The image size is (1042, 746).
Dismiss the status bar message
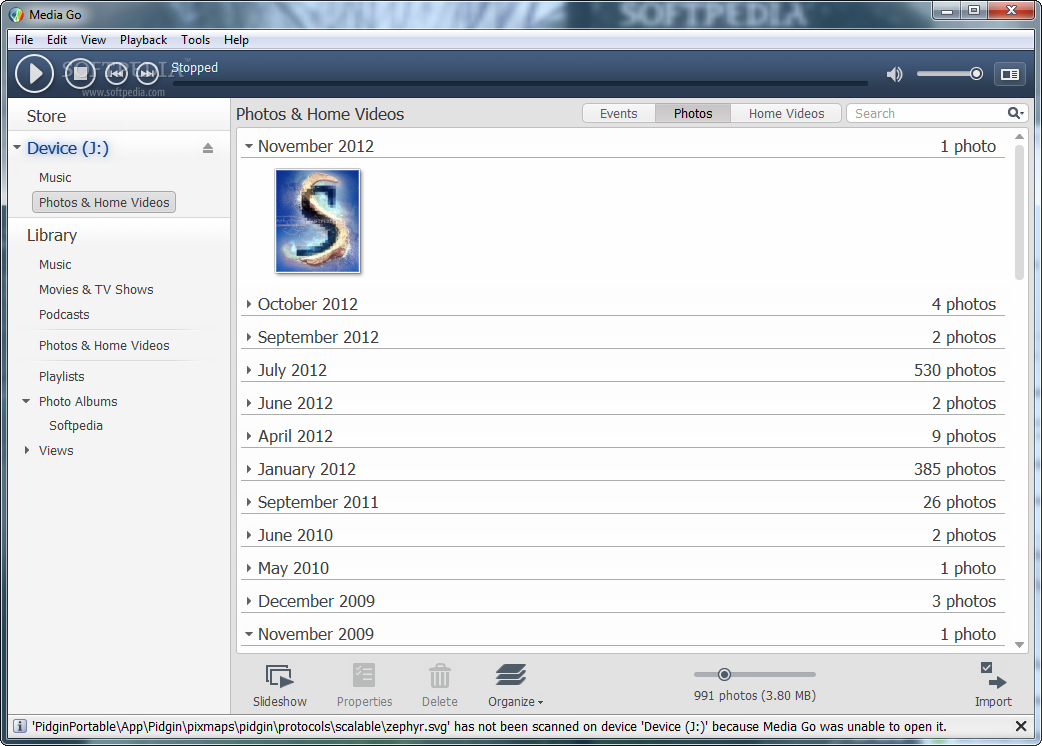(1021, 726)
